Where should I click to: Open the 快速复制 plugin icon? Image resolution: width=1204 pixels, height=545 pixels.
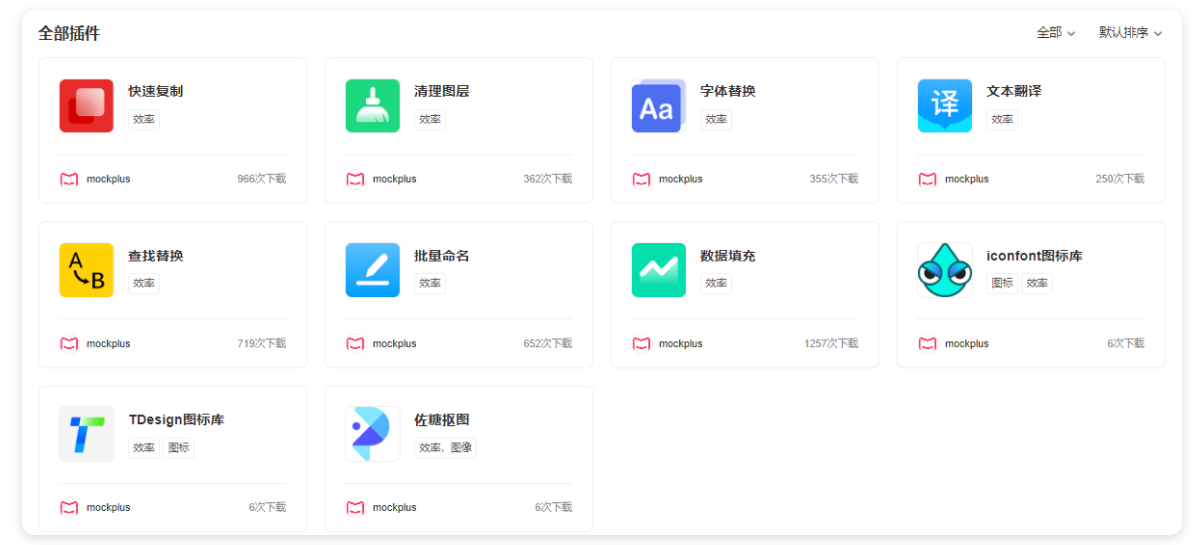pos(86,105)
